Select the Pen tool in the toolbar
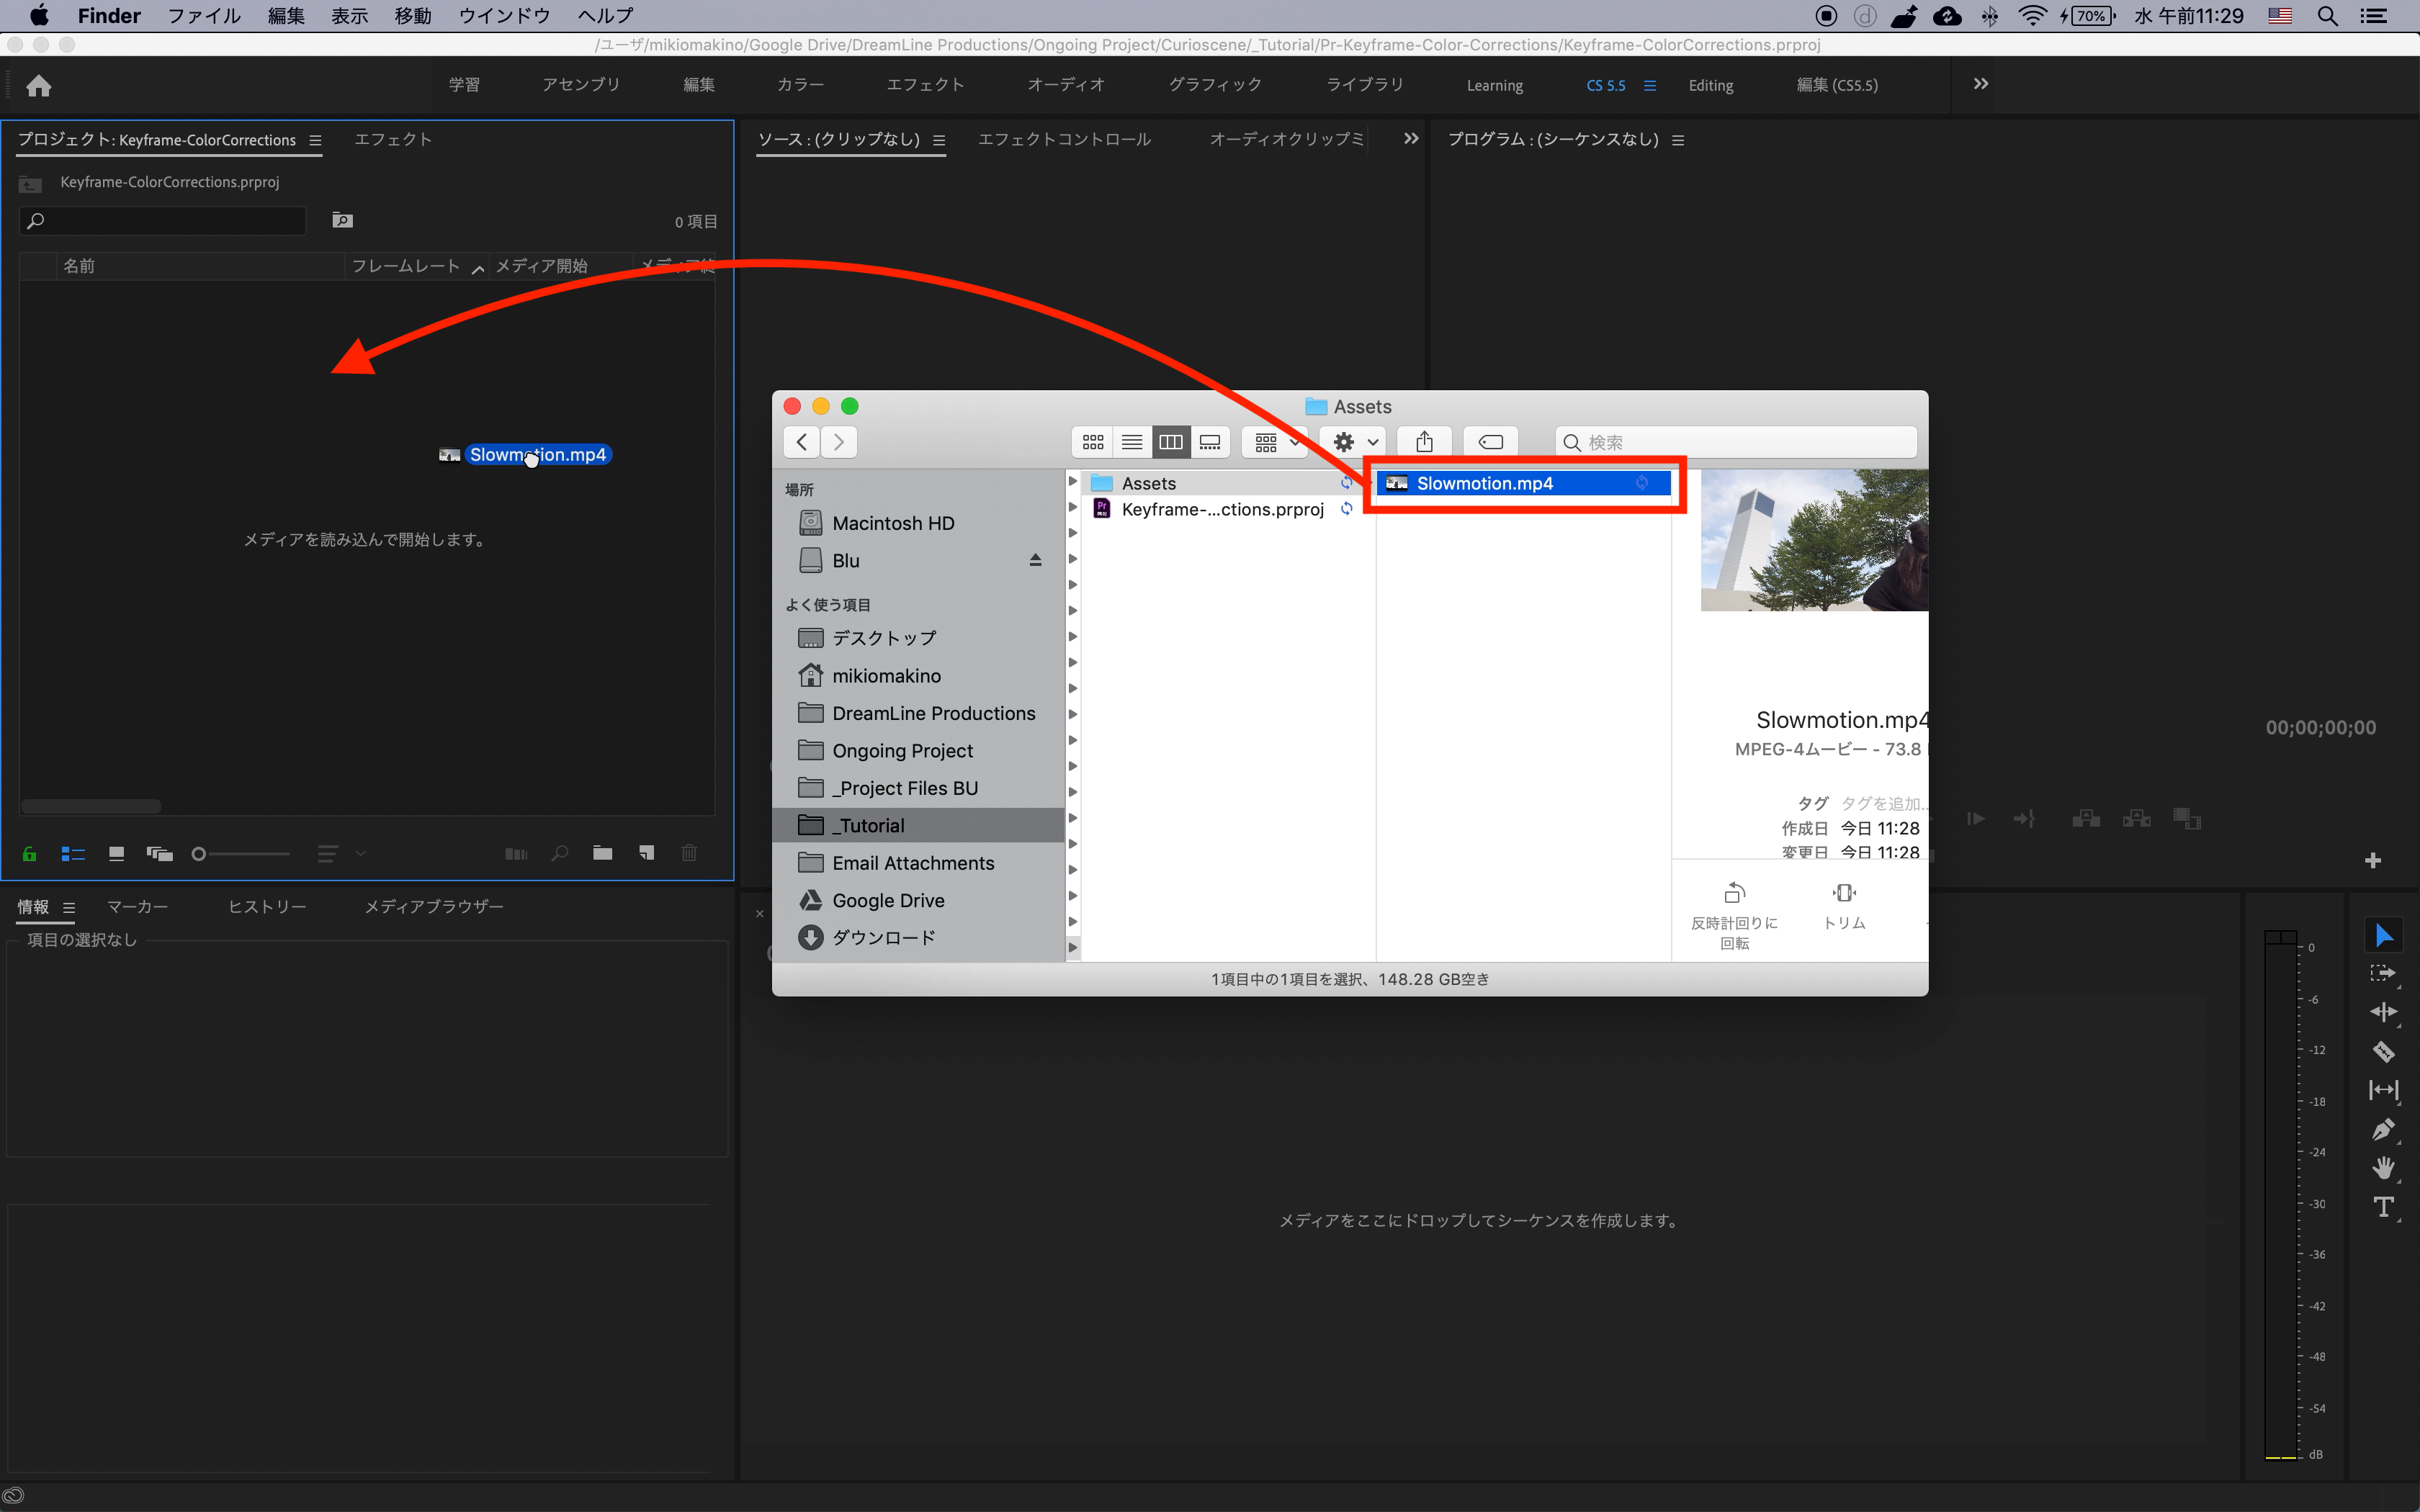This screenshot has width=2420, height=1512. coord(2384,1130)
